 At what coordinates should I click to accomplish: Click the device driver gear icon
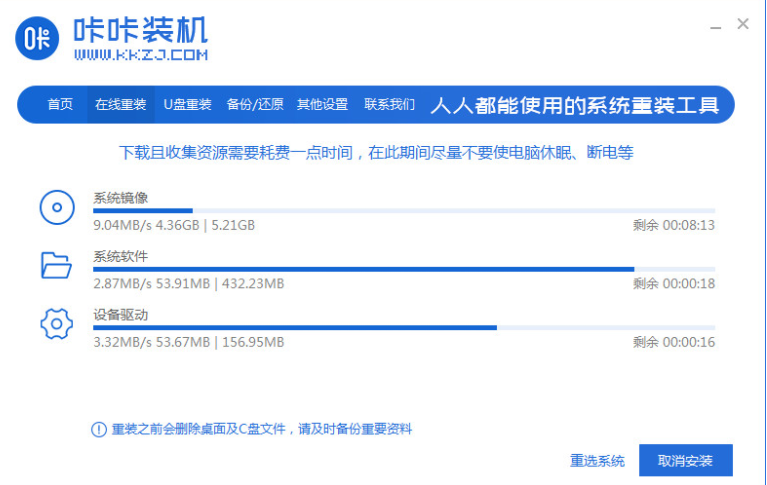(x=57, y=323)
